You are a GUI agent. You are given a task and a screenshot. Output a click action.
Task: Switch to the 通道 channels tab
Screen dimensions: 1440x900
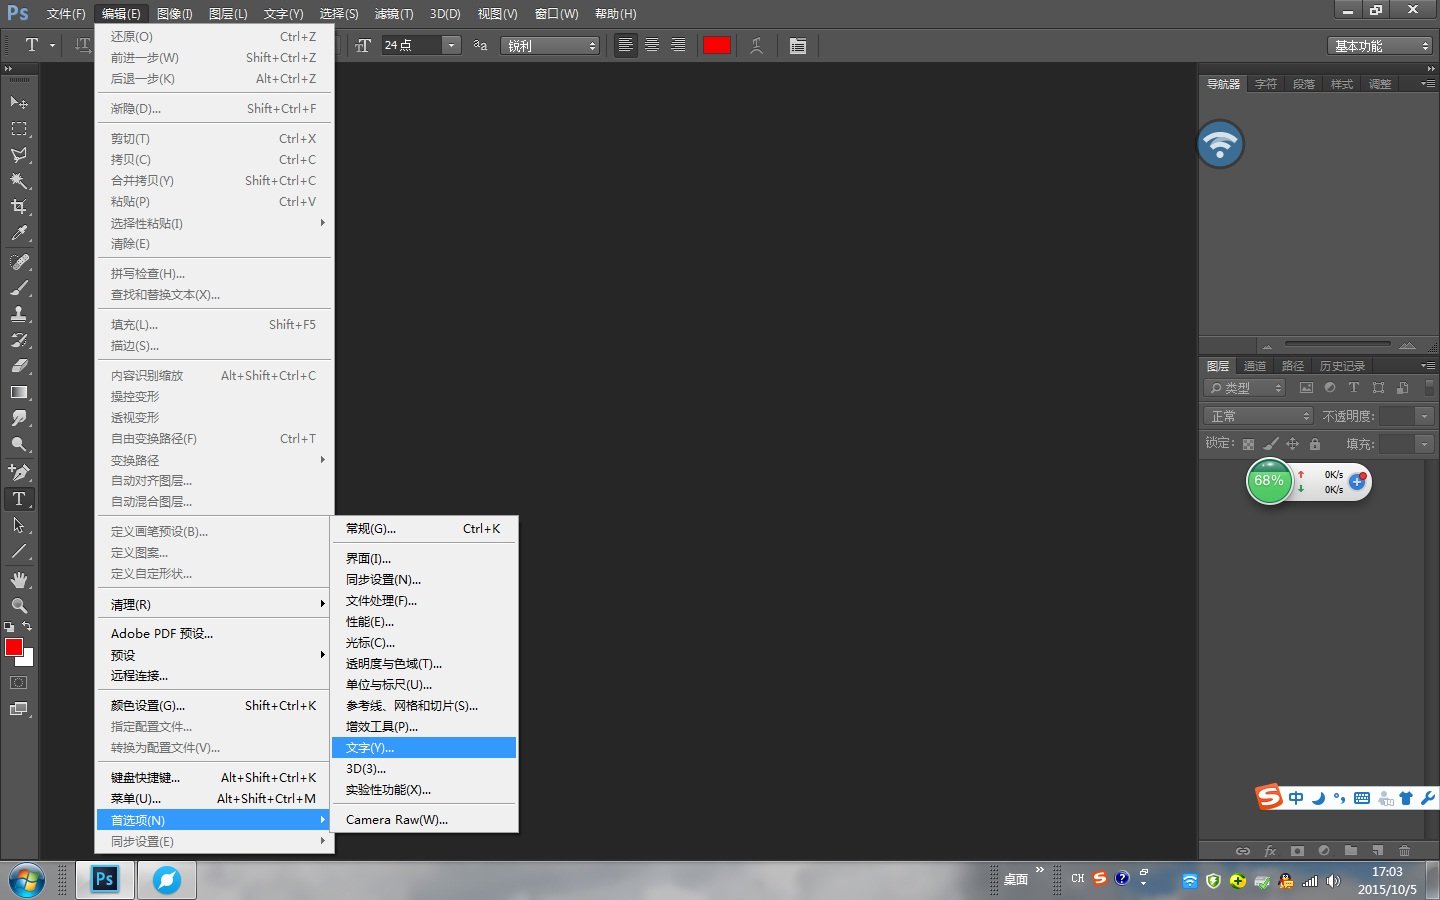(x=1255, y=365)
